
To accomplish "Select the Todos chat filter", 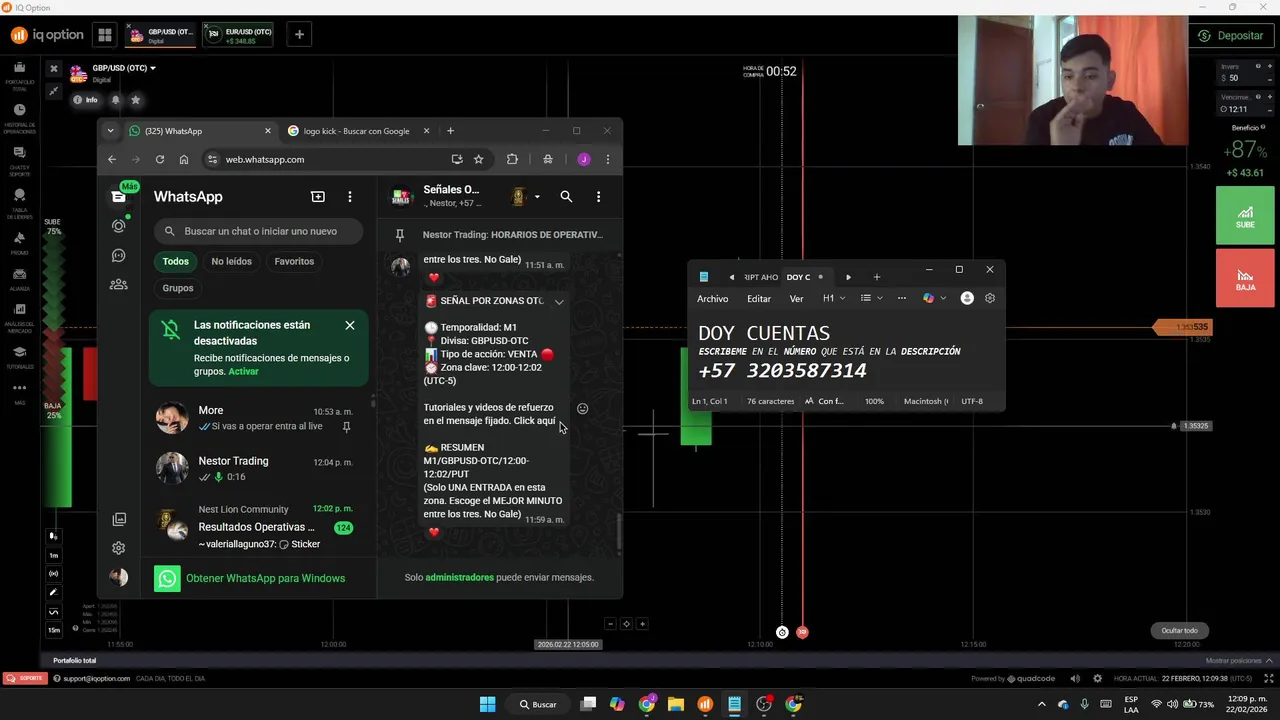I will pos(176,261).
